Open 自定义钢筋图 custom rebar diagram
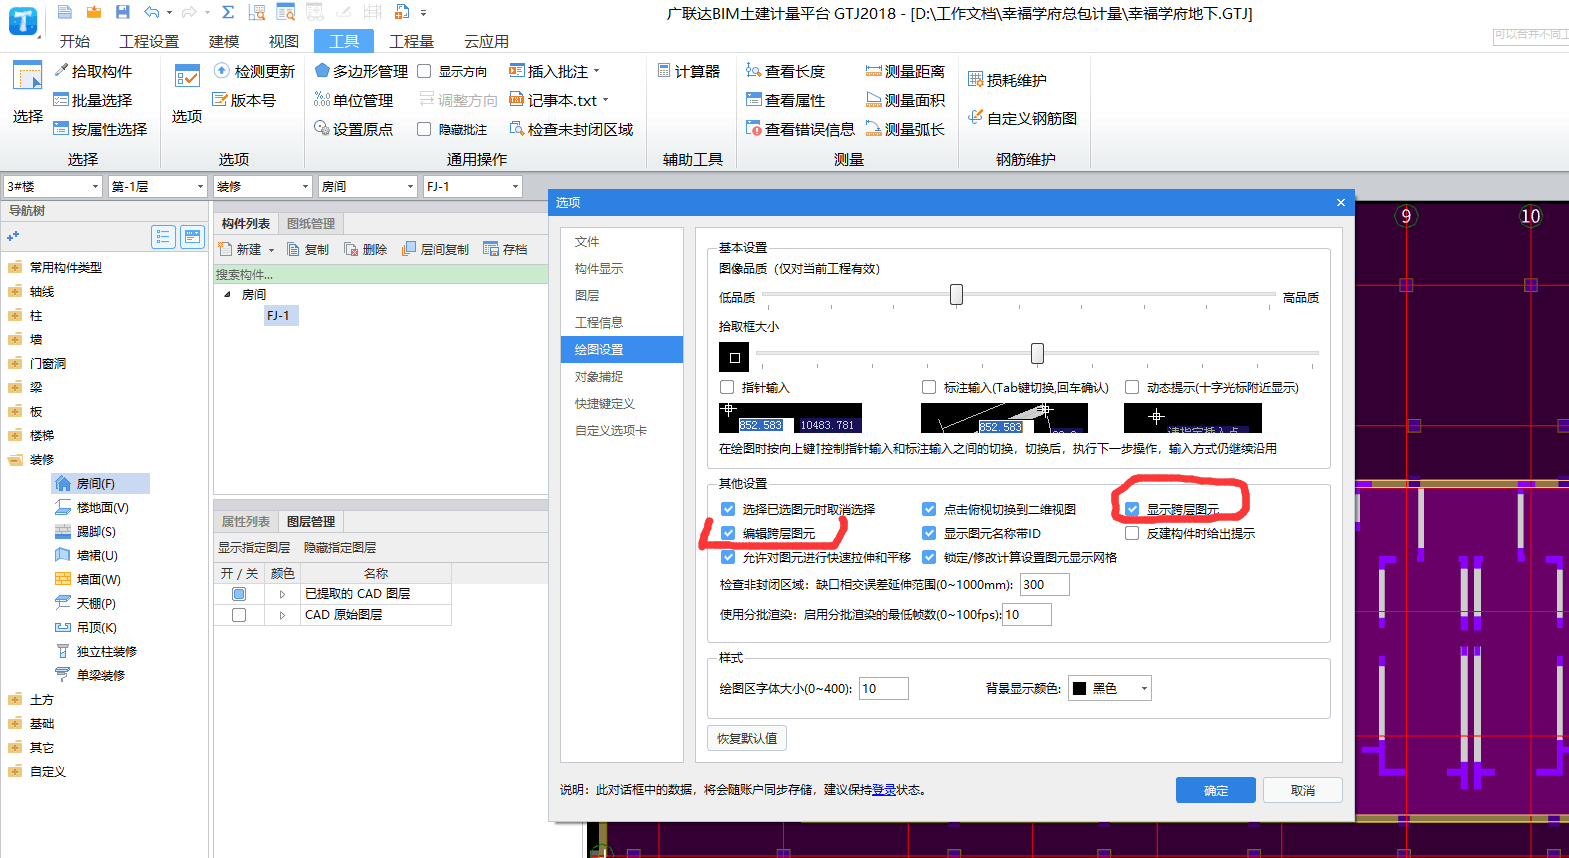1569x858 pixels. 1023,118
